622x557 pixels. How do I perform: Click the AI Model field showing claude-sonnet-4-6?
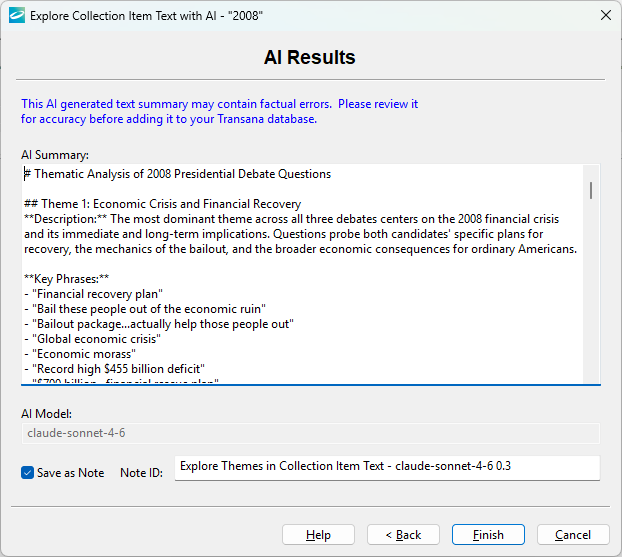coord(310,433)
